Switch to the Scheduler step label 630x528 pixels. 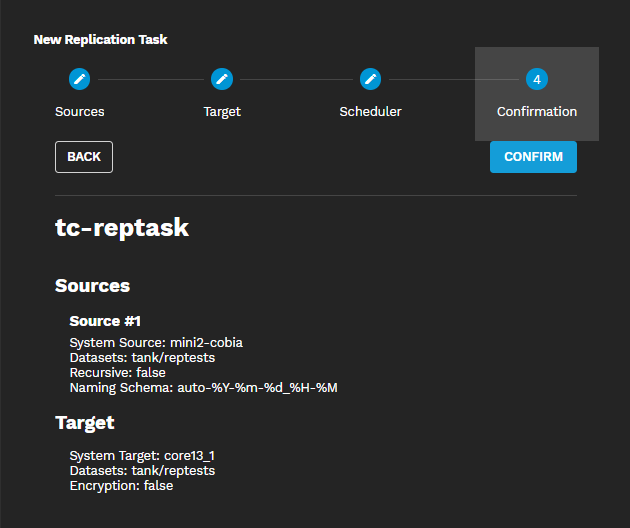pyautogui.click(x=370, y=111)
